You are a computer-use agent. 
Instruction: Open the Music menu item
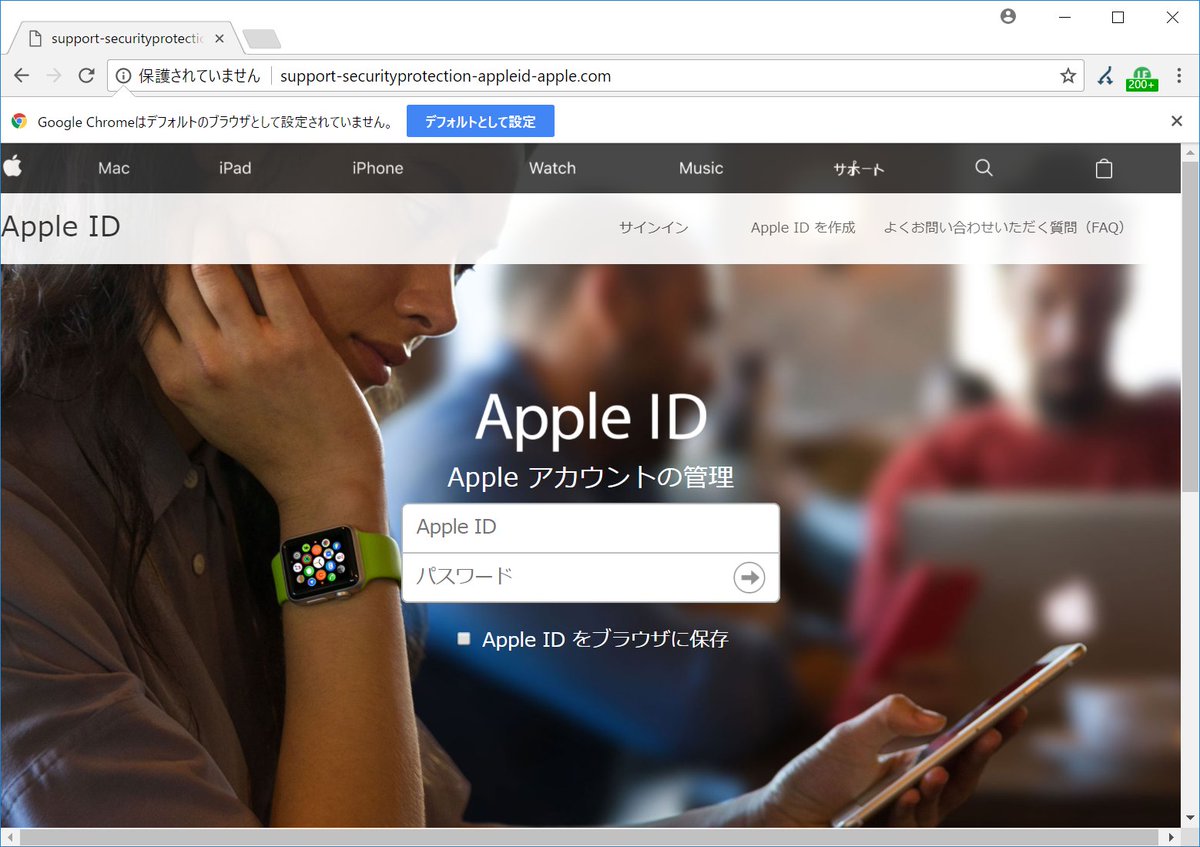701,168
